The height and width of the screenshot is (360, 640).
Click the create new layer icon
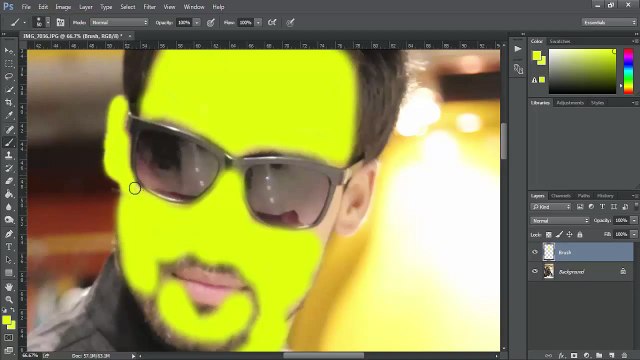coord(611,356)
